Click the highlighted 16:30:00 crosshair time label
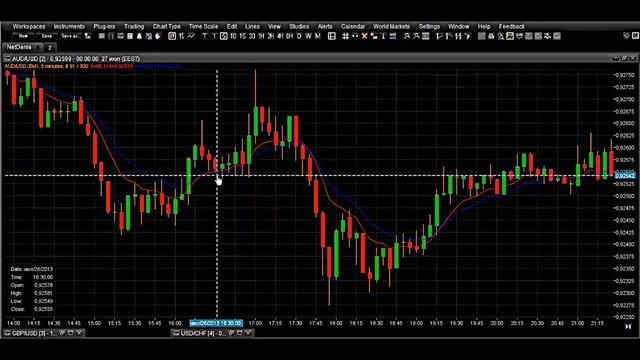 216,323
